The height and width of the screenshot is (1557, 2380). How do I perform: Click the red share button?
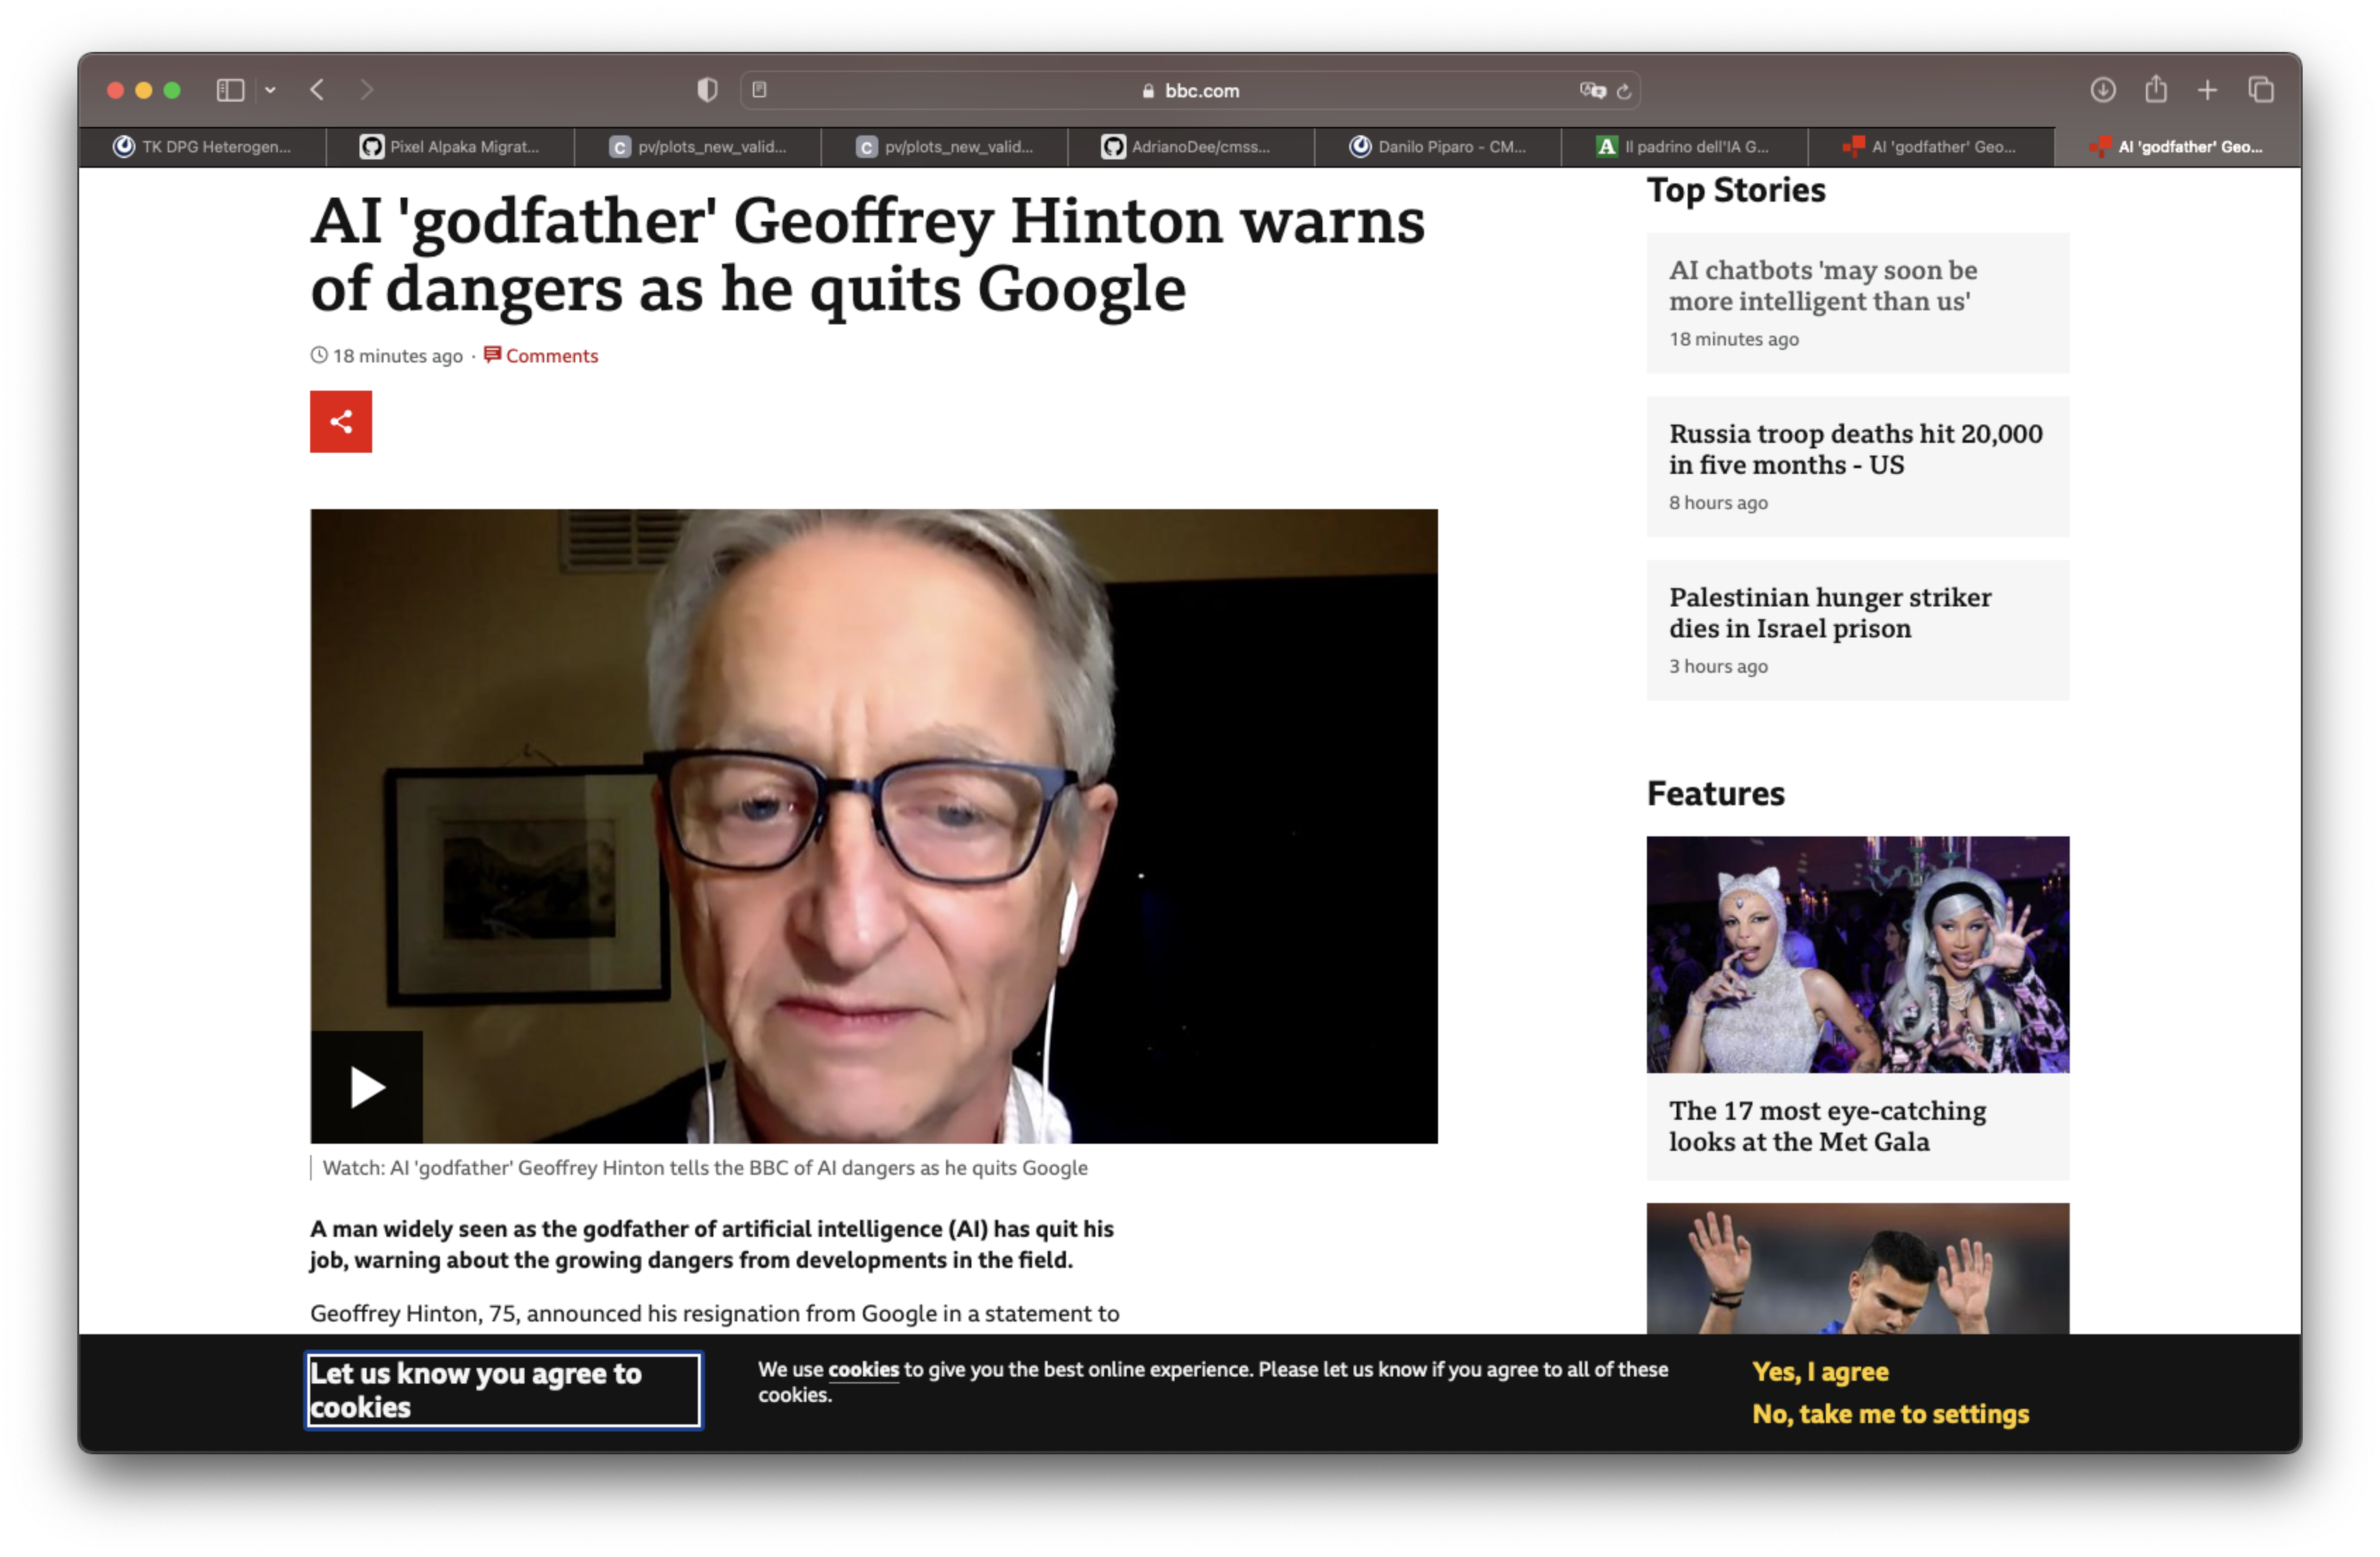pos(341,422)
